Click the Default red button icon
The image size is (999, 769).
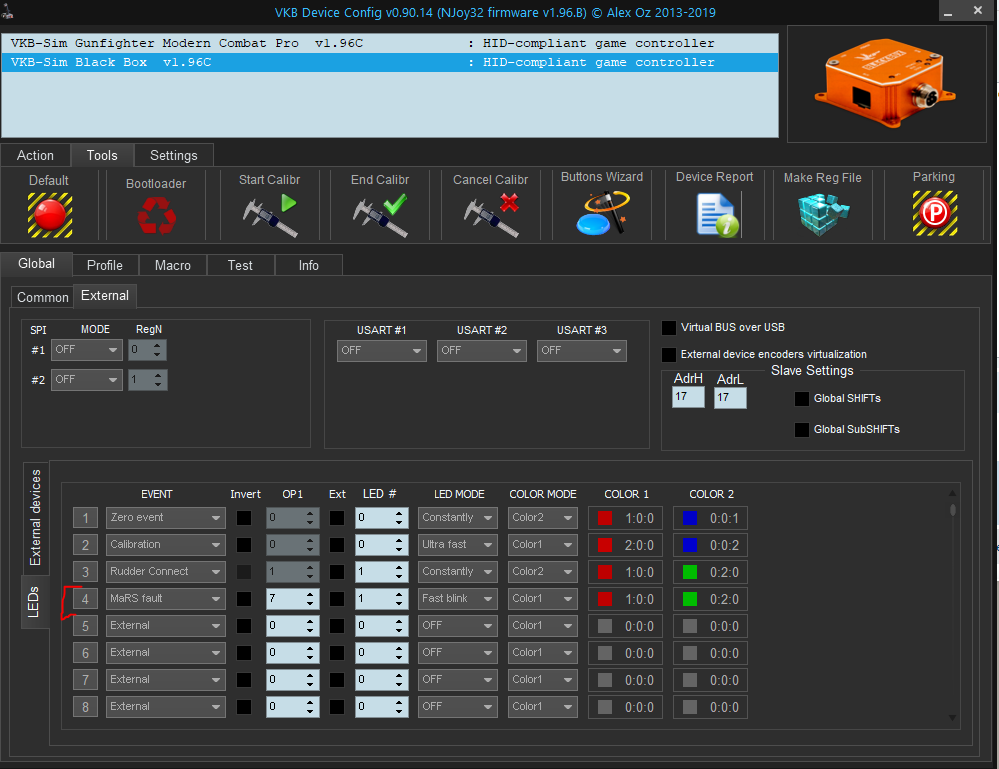point(49,213)
